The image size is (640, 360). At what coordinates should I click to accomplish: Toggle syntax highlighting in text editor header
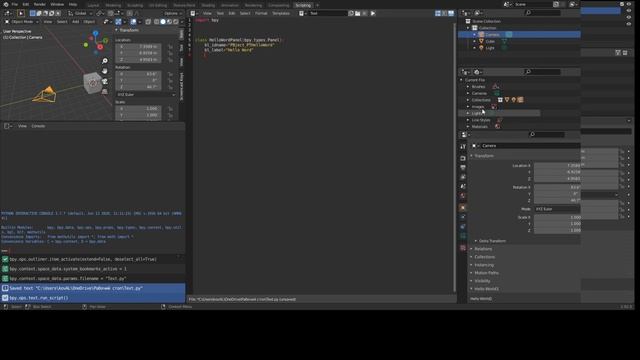(451, 13)
